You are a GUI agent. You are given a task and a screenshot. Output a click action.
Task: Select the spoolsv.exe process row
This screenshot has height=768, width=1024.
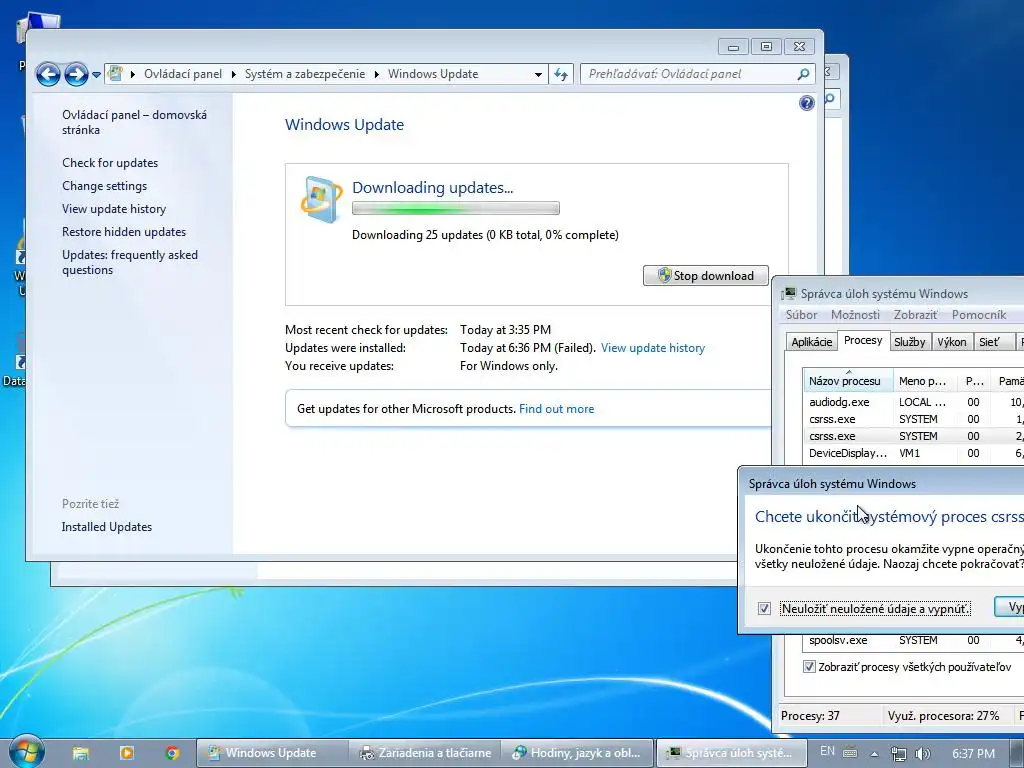click(914, 641)
